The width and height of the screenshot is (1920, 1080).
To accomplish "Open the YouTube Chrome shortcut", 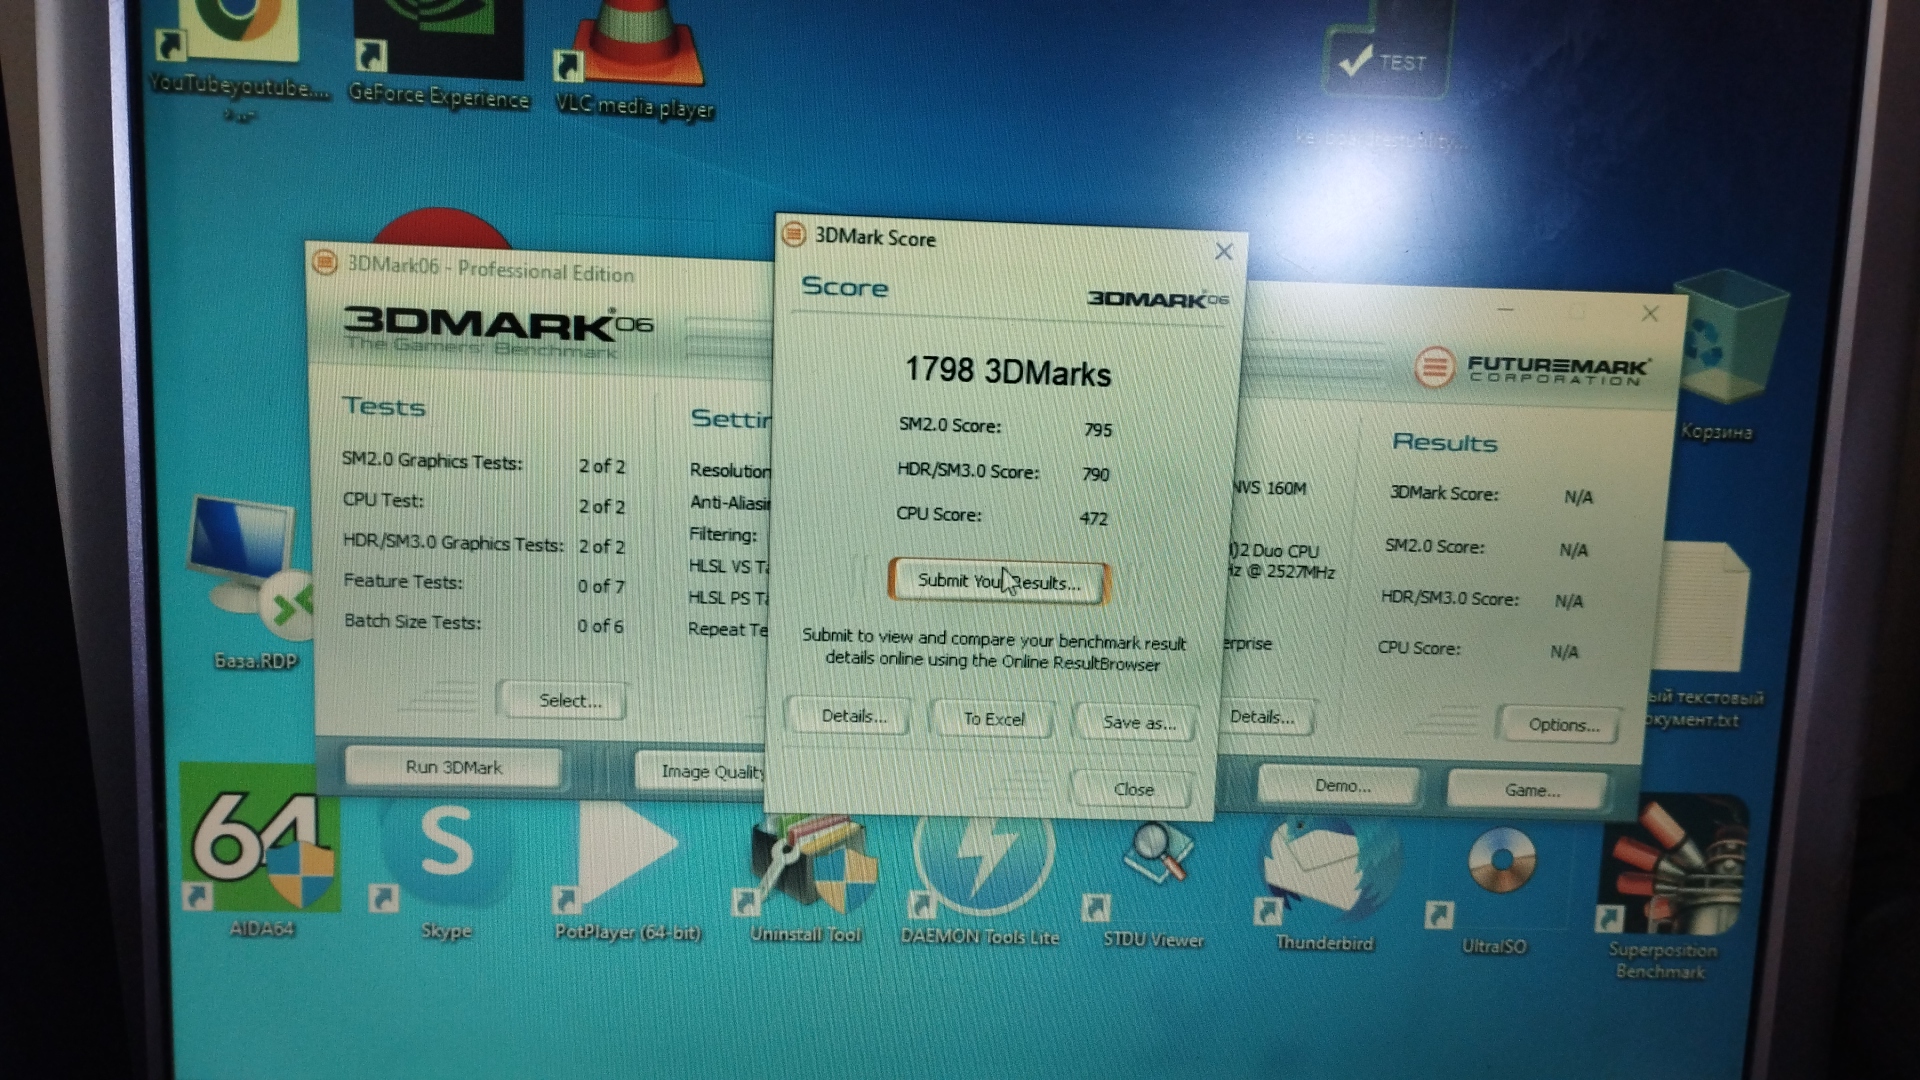I will (240, 58).
